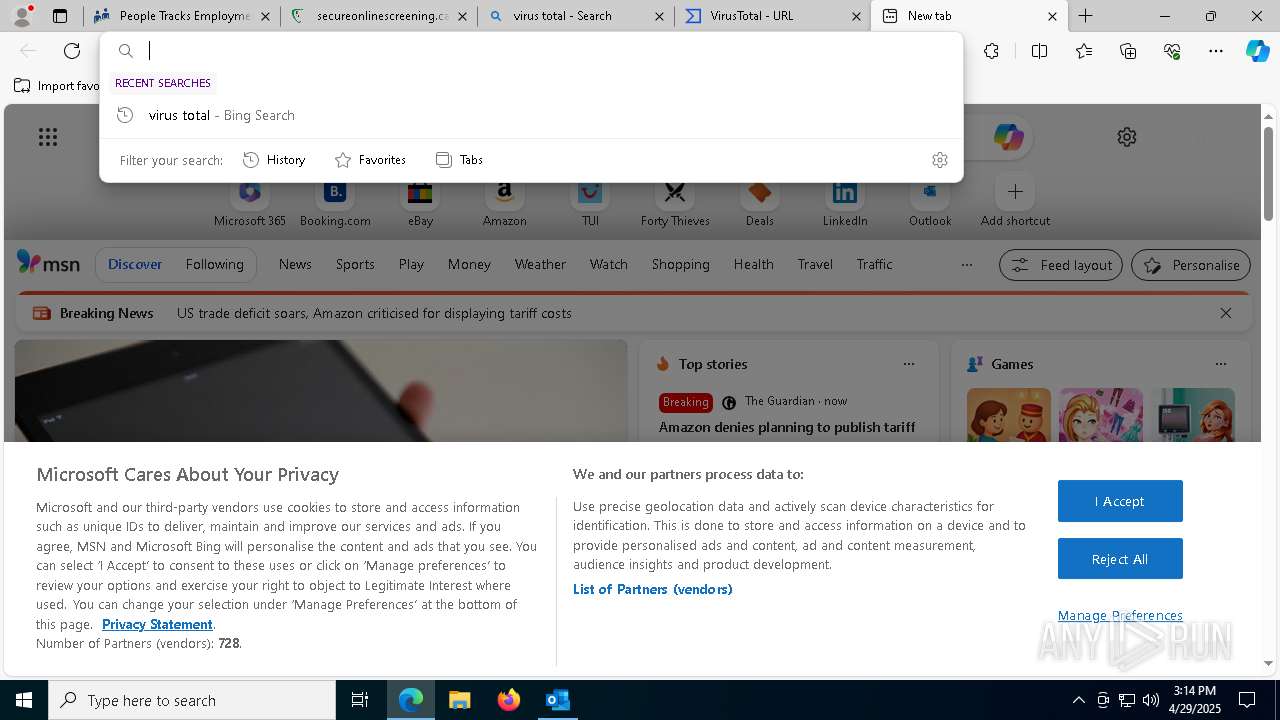Open the Microsoft 365 shortcut

(250, 202)
